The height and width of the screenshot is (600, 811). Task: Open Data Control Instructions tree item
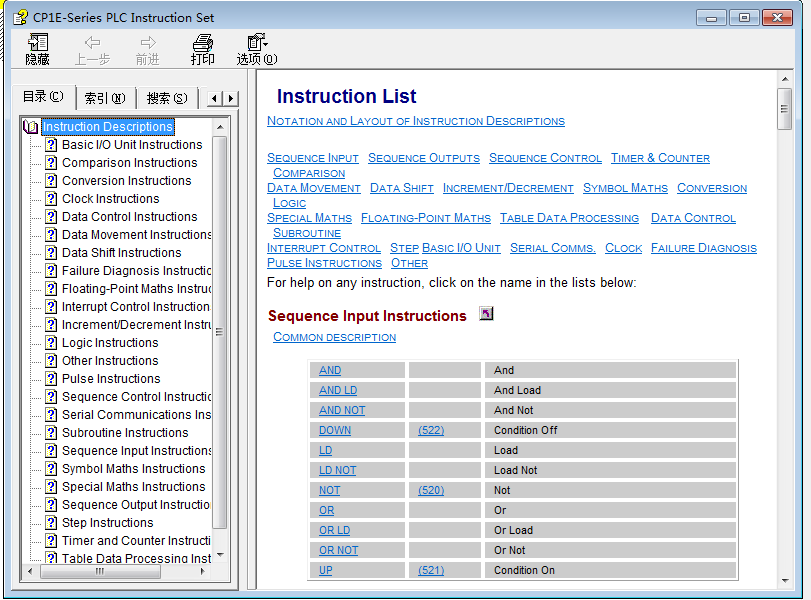129,217
